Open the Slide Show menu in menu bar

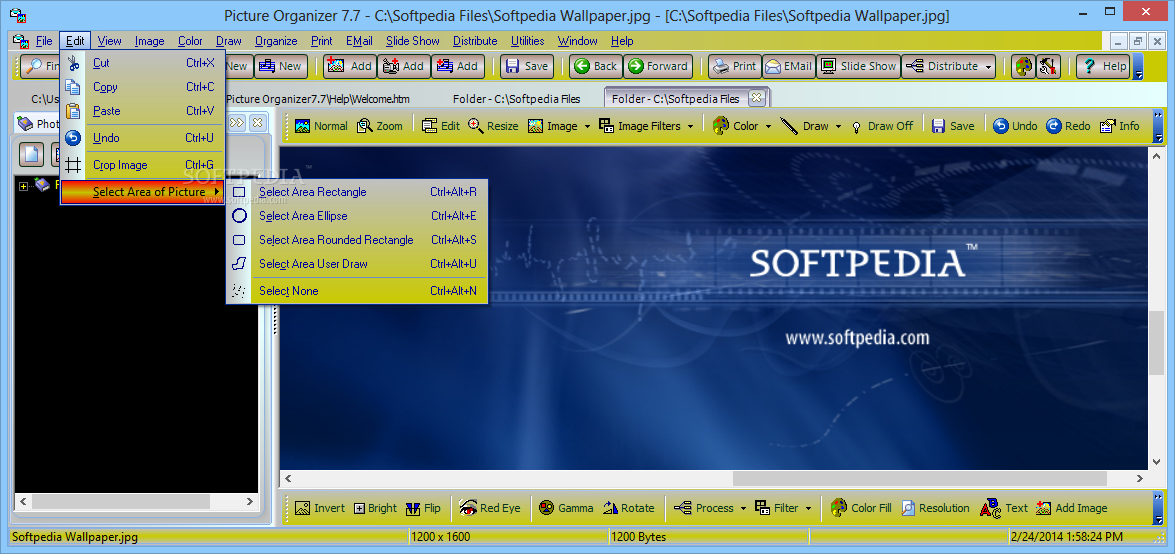(413, 41)
